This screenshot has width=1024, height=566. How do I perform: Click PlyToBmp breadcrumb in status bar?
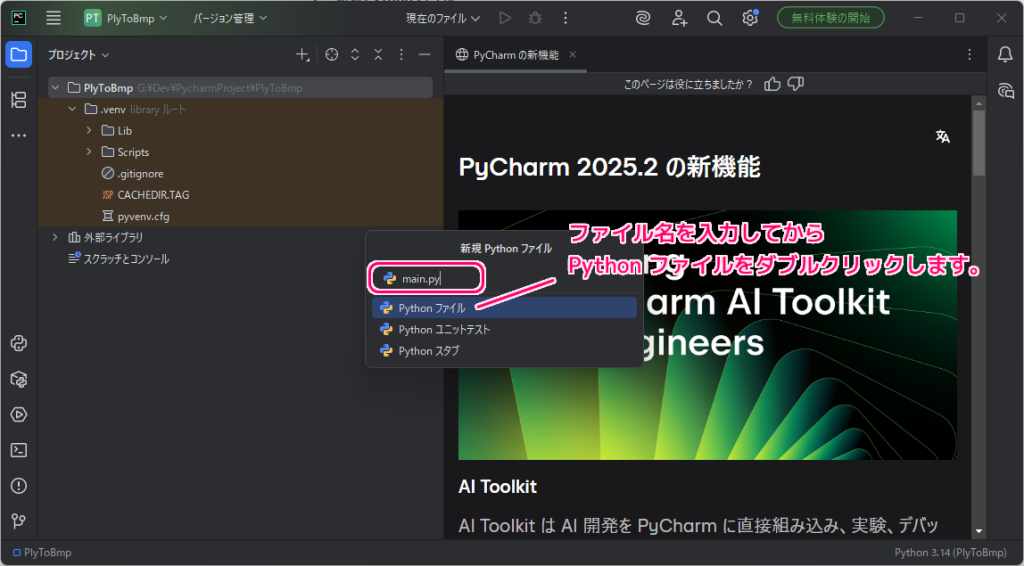[42, 553]
